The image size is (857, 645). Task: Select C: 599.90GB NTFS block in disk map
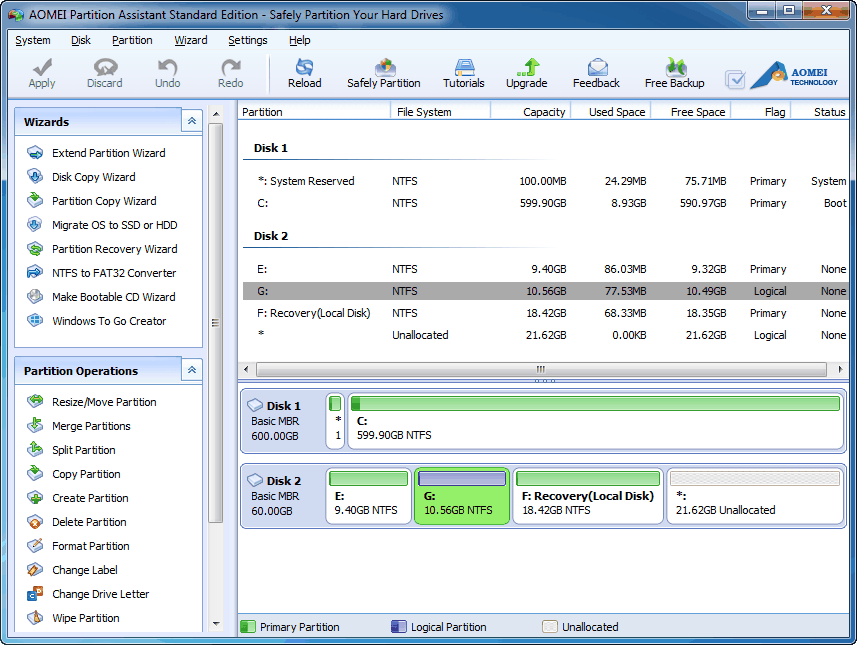click(x=595, y=421)
